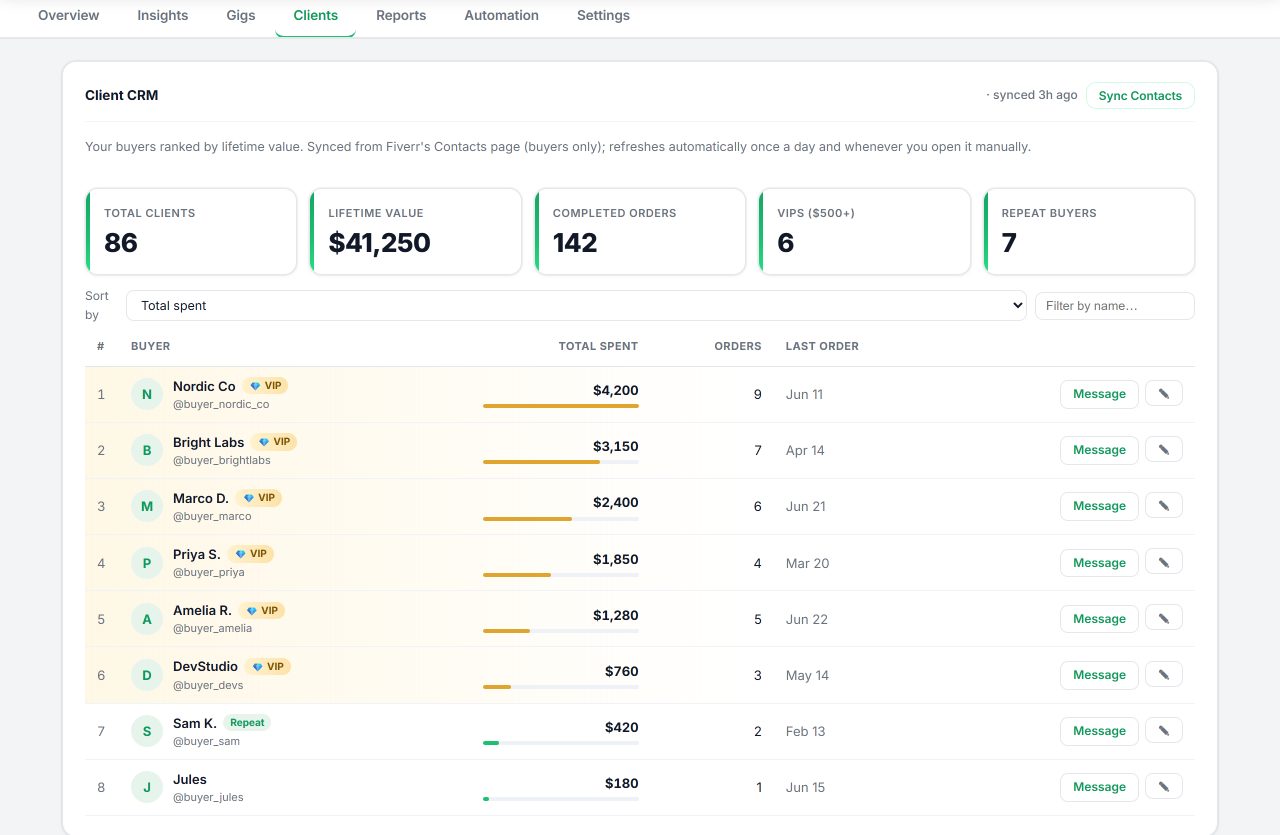Click the $2,400 amount for Marco D.
Screen dimensions: 1280x835
click(615, 502)
